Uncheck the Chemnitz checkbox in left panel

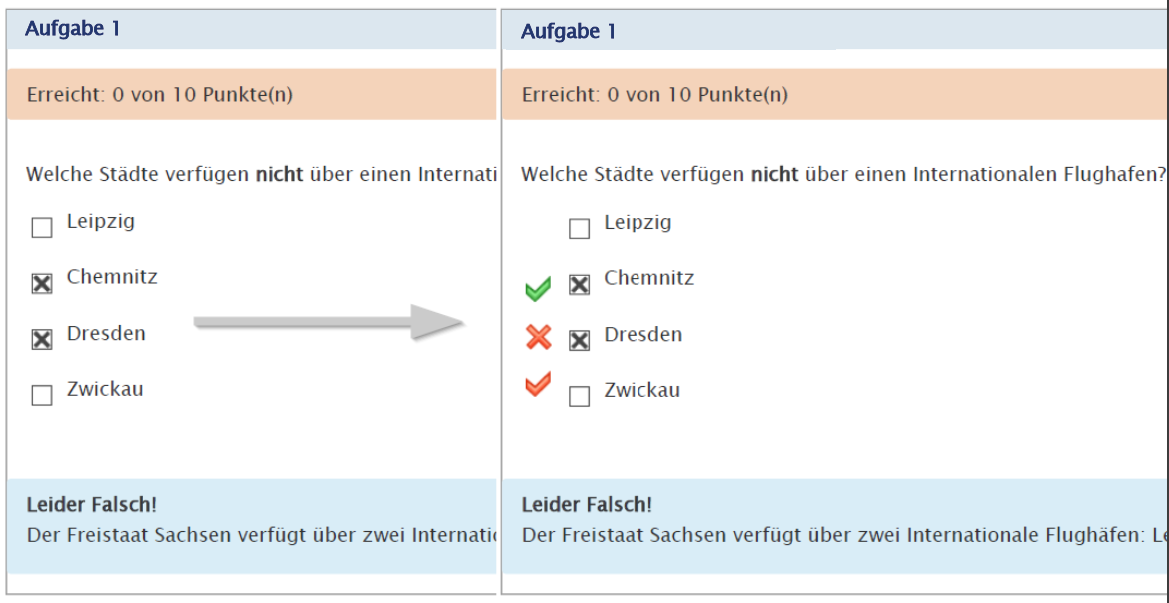click(42, 284)
